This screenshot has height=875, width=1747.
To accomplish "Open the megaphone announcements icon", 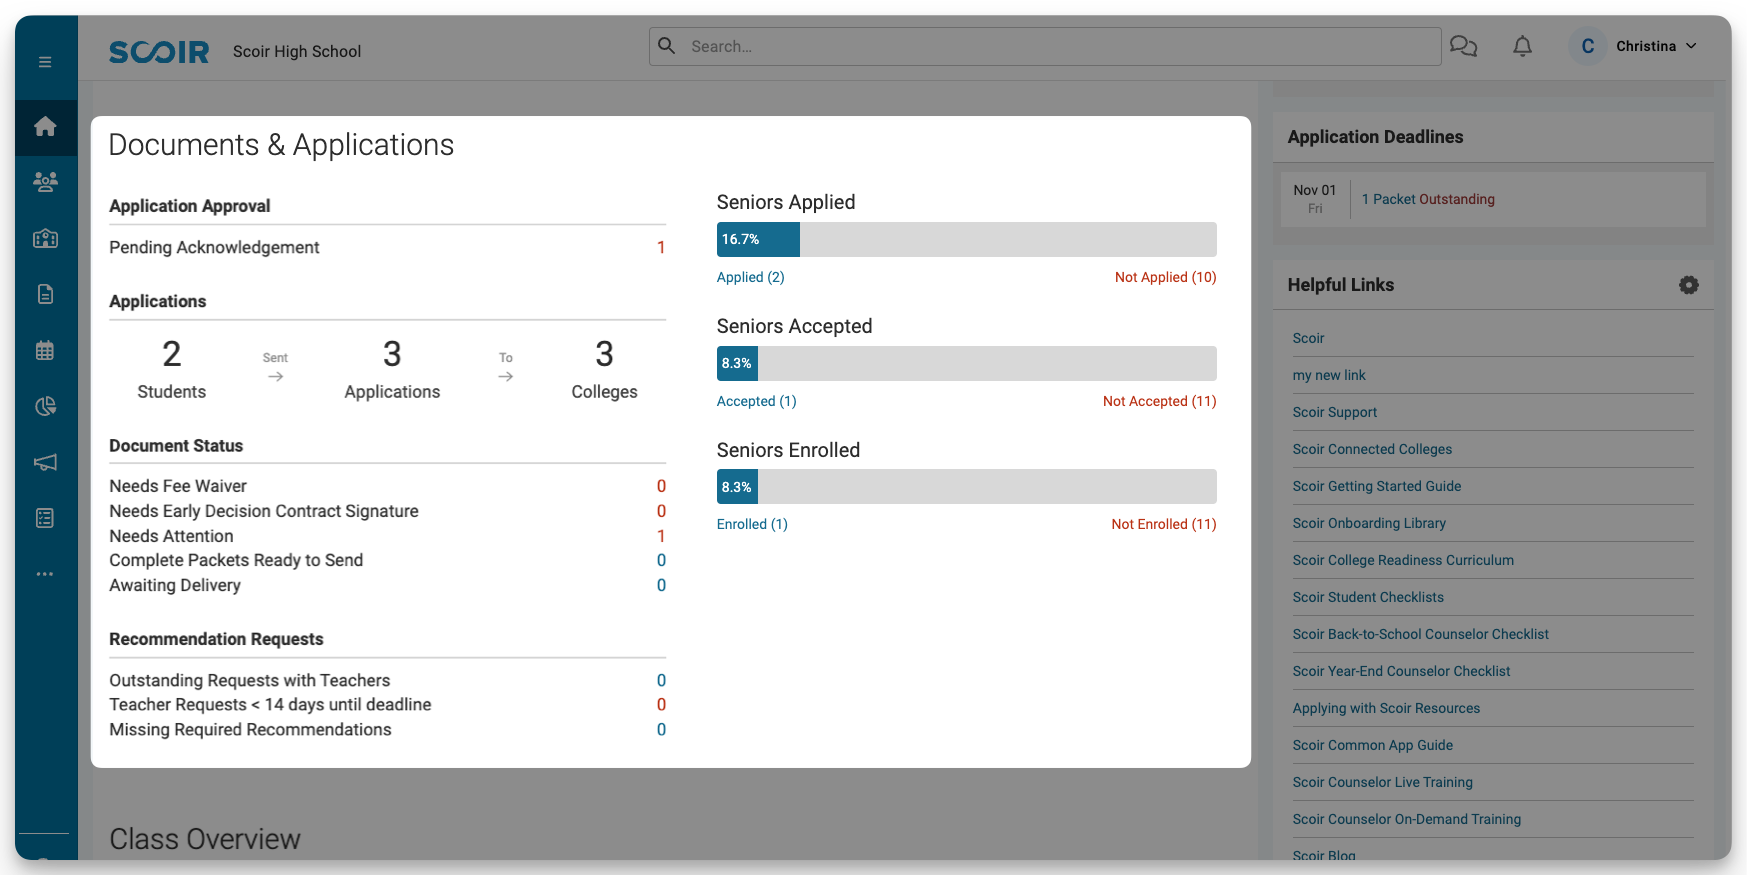I will (x=45, y=462).
